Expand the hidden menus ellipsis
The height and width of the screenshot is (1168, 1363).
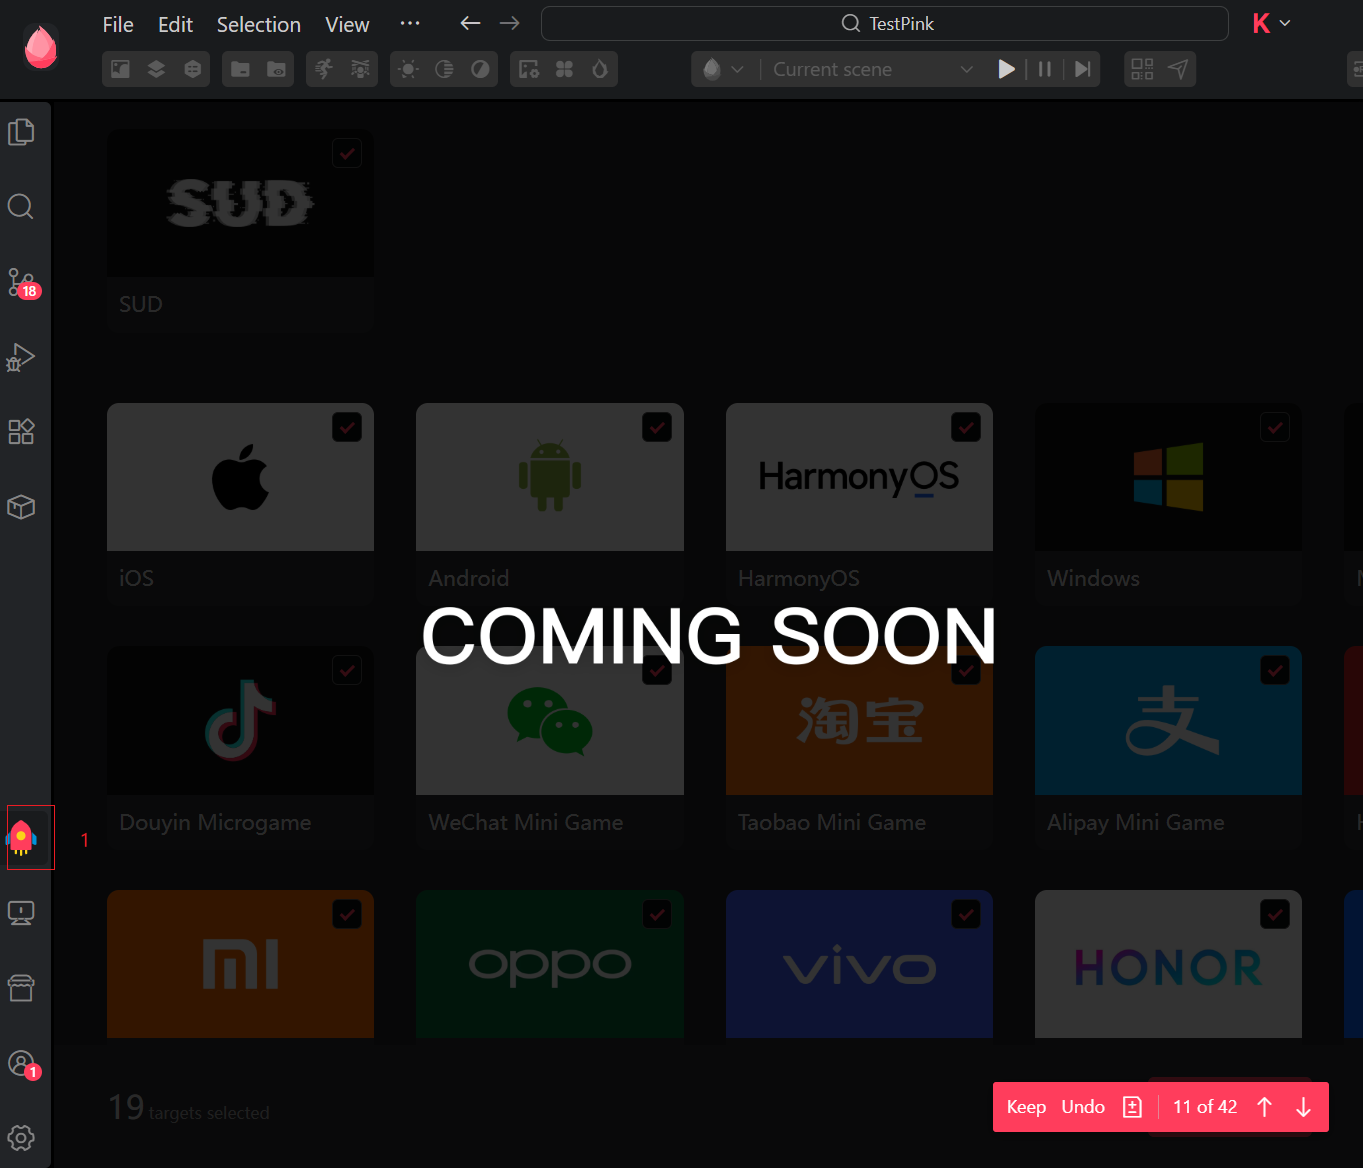click(x=410, y=23)
